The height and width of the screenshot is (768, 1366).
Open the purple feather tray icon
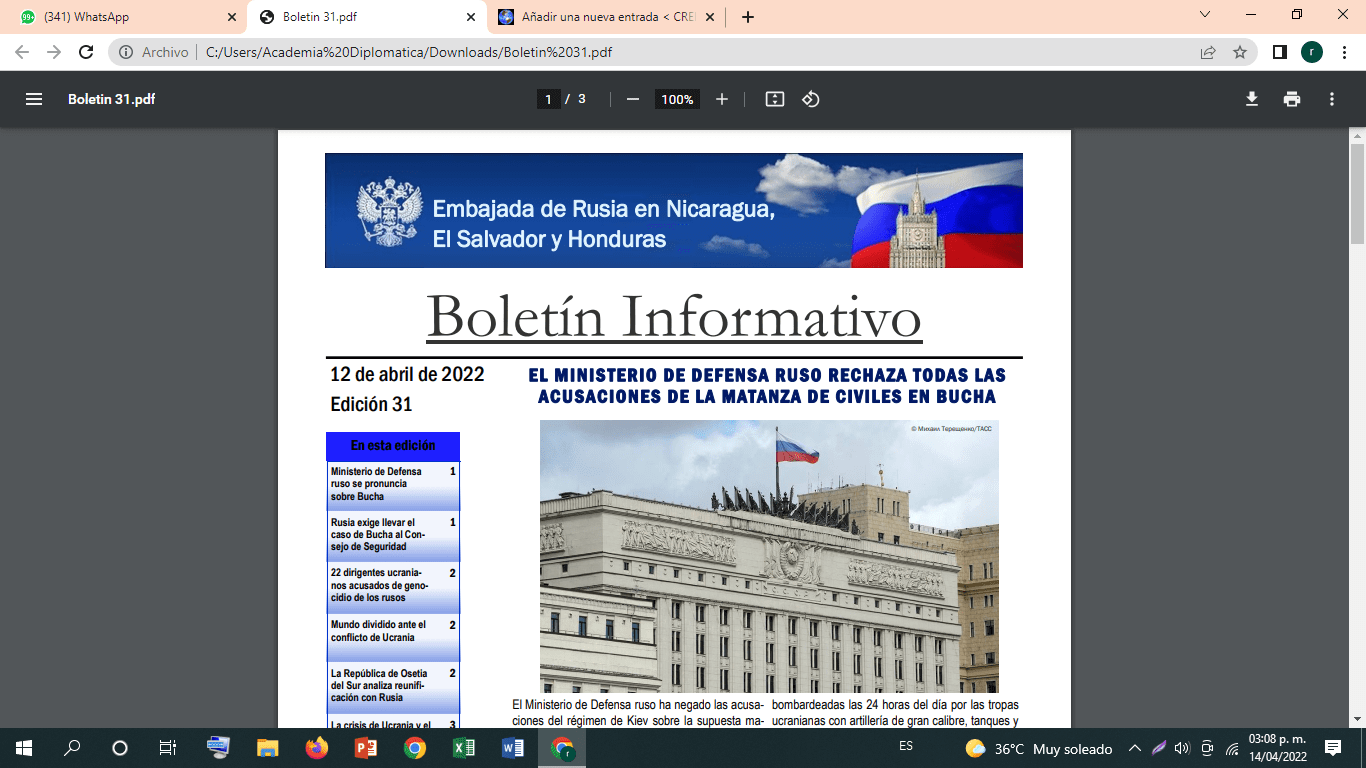click(1158, 748)
